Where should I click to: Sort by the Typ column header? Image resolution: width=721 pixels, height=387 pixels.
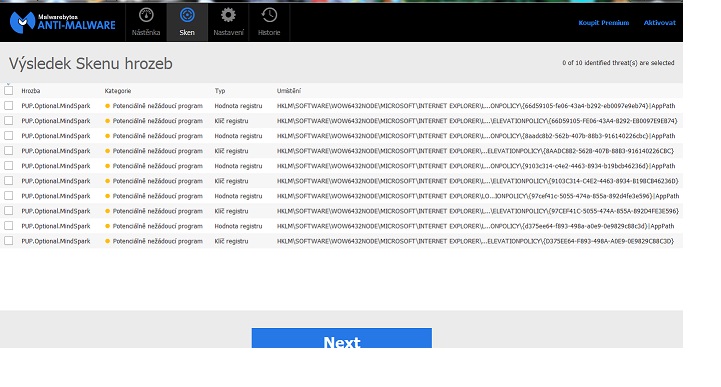pyautogui.click(x=220, y=91)
